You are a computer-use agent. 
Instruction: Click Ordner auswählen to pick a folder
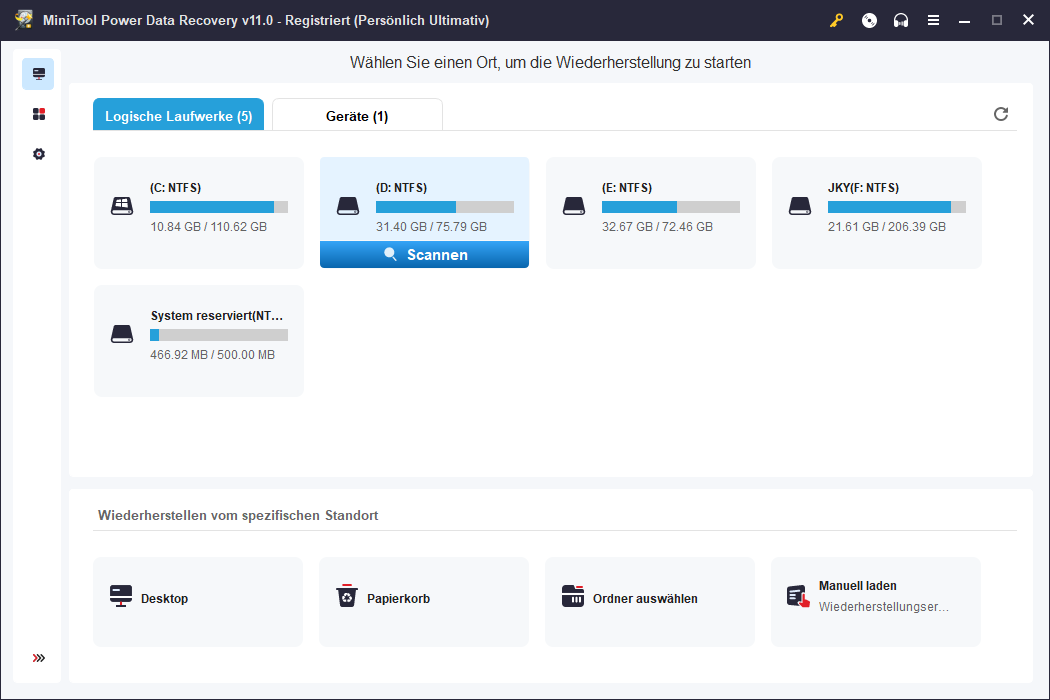click(x=650, y=601)
